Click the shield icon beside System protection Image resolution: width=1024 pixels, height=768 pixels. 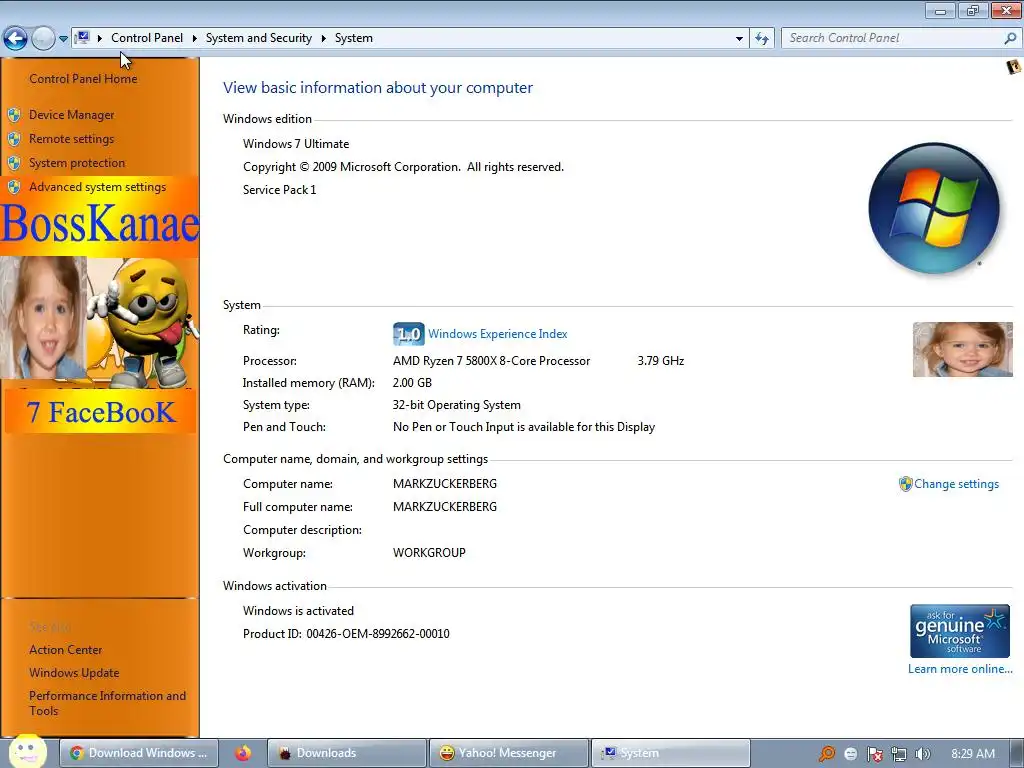pyautogui.click(x=14, y=163)
